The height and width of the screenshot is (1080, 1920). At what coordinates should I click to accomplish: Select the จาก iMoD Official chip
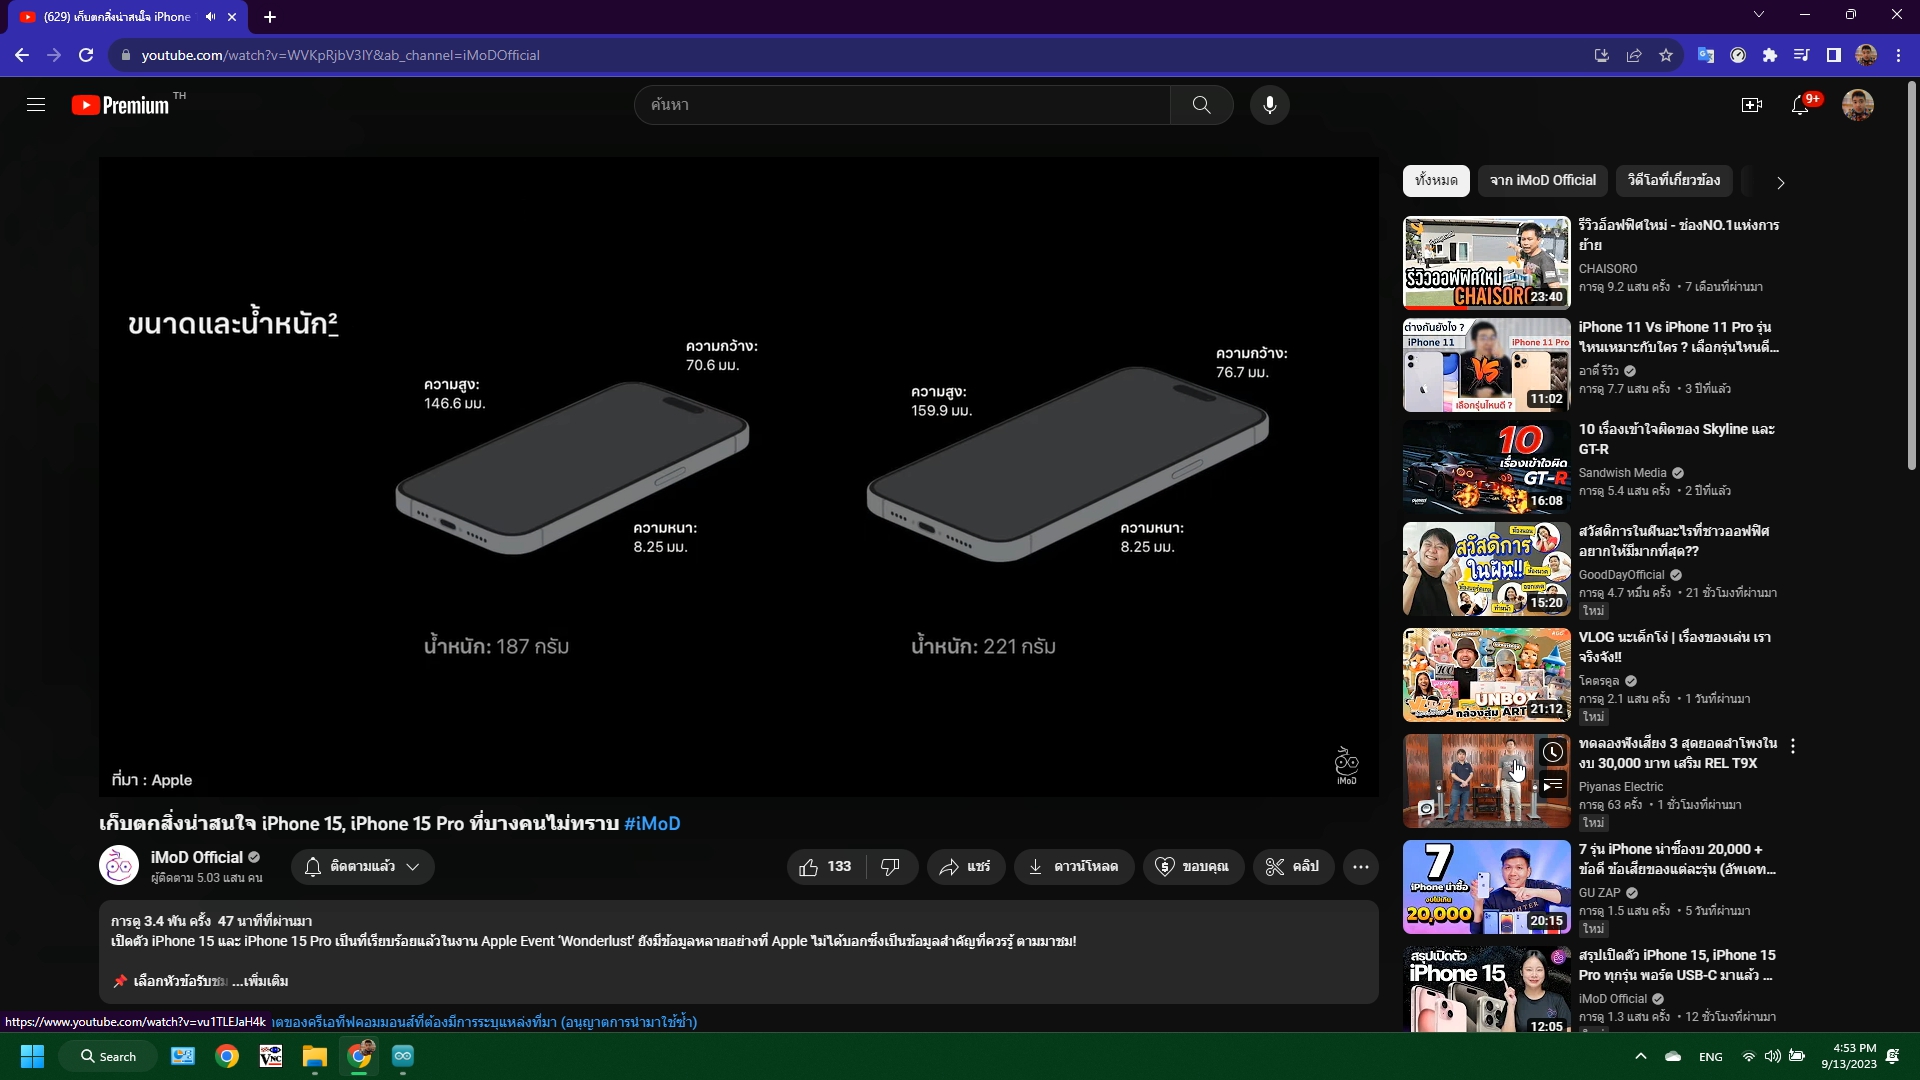click(1543, 181)
